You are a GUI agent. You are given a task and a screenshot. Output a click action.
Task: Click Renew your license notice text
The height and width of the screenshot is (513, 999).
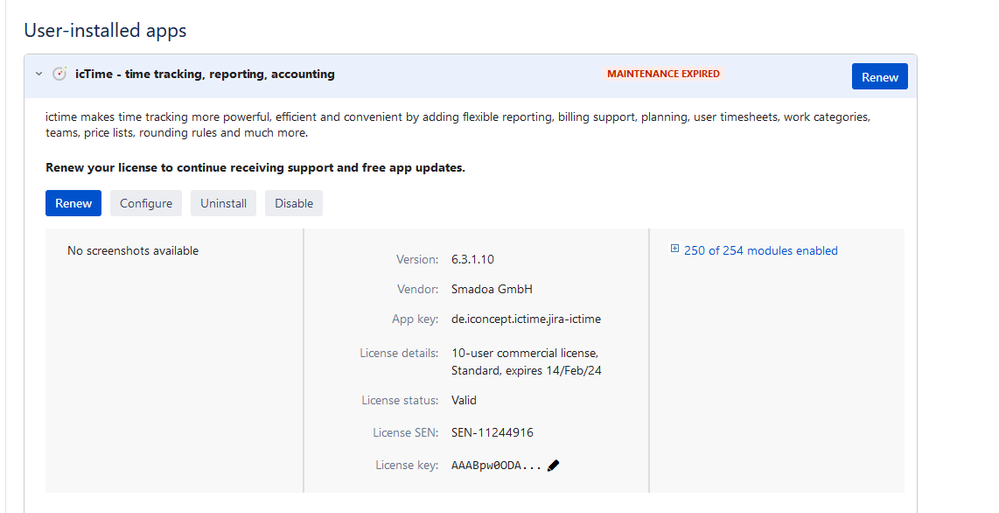click(x=255, y=168)
